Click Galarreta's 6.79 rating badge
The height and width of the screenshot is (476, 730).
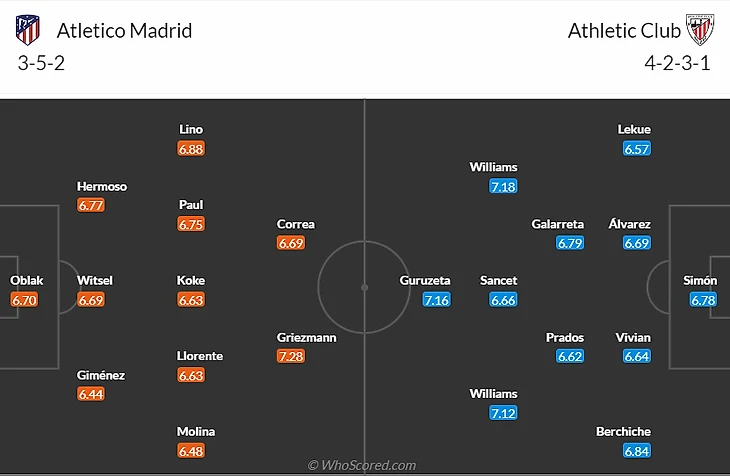pyautogui.click(x=570, y=243)
